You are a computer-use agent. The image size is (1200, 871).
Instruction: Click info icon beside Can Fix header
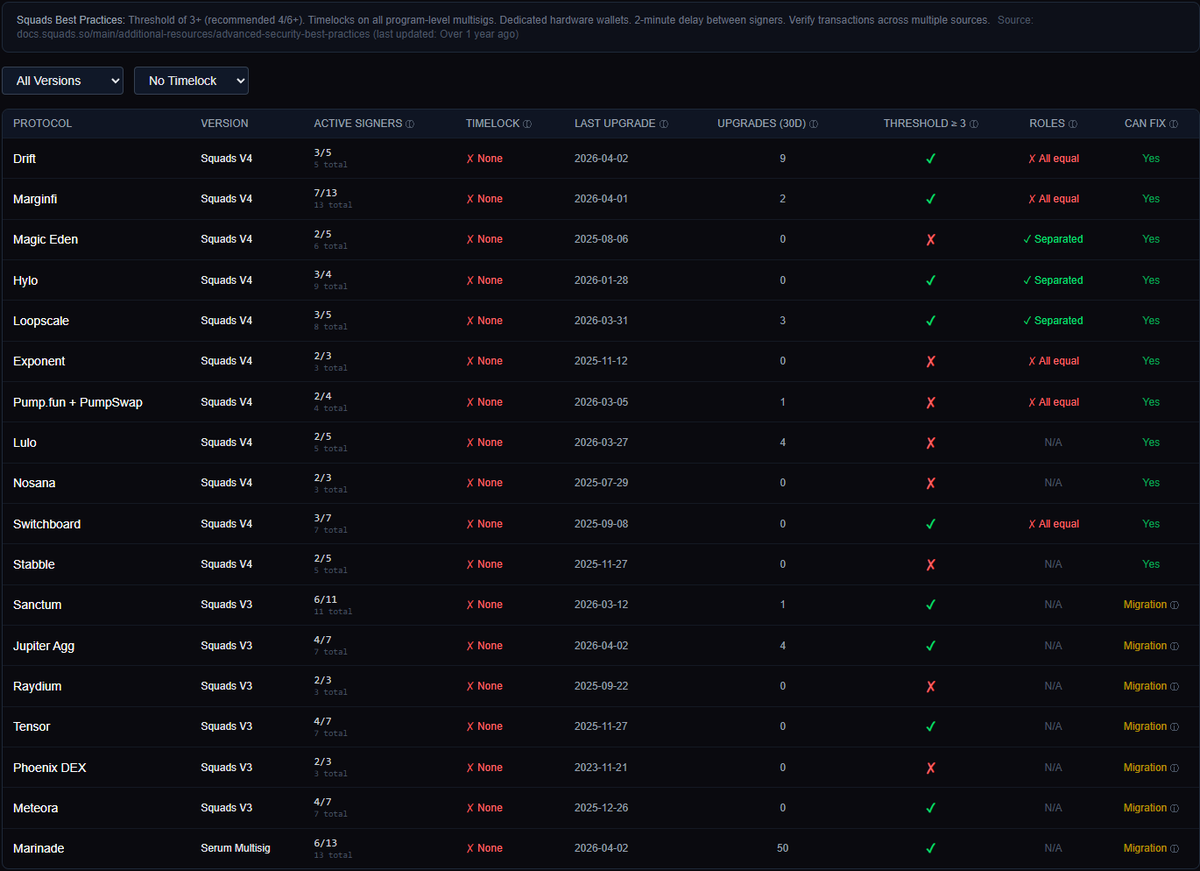[x=1175, y=124]
